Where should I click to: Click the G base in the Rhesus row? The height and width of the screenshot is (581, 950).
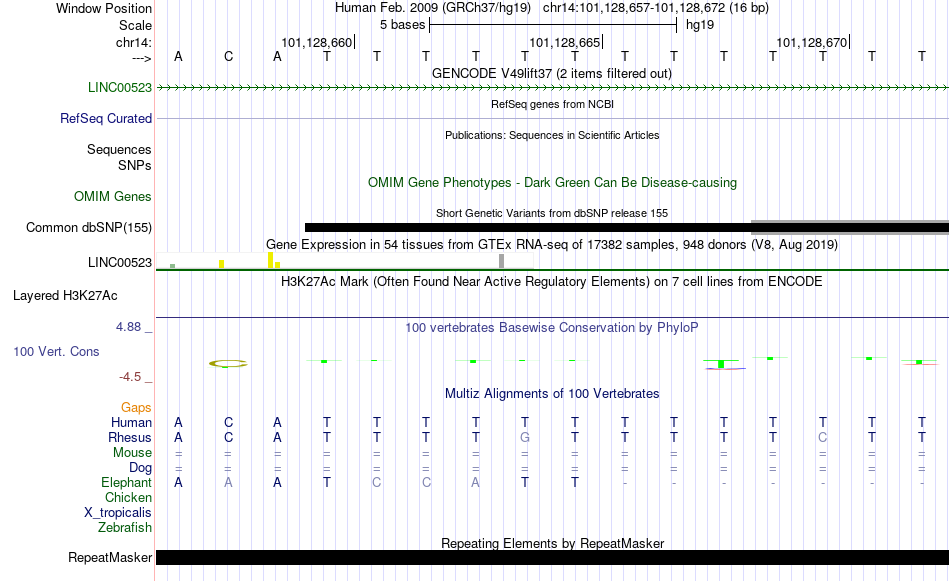[525, 437]
